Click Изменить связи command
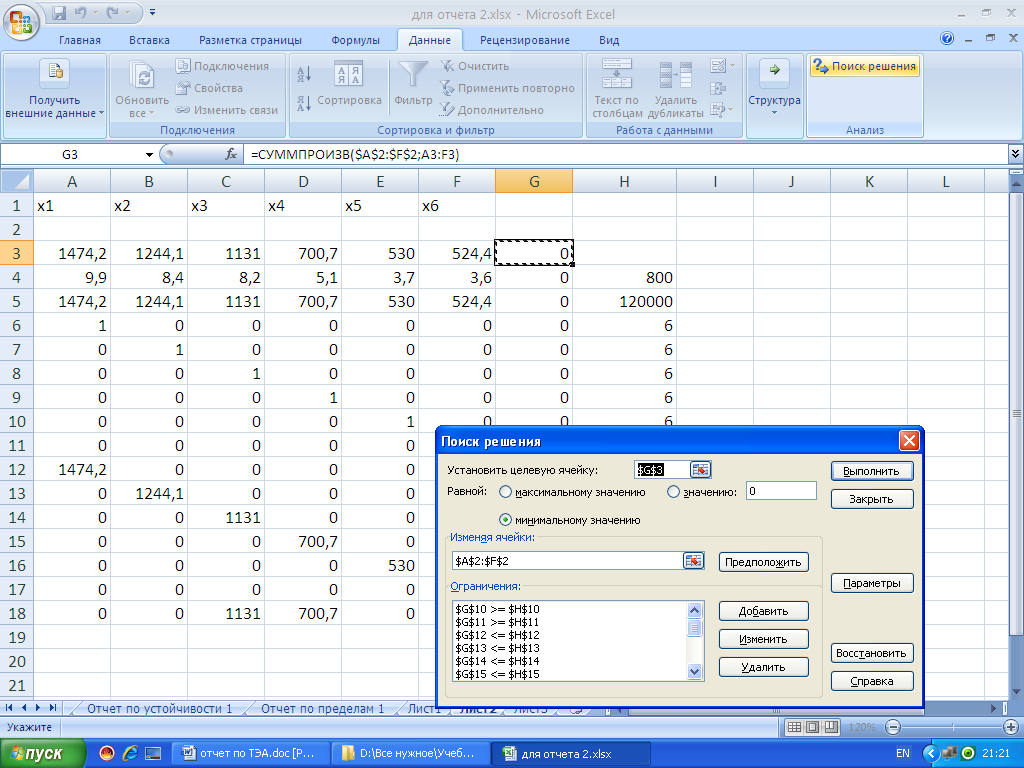1024x768 pixels. coord(227,110)
